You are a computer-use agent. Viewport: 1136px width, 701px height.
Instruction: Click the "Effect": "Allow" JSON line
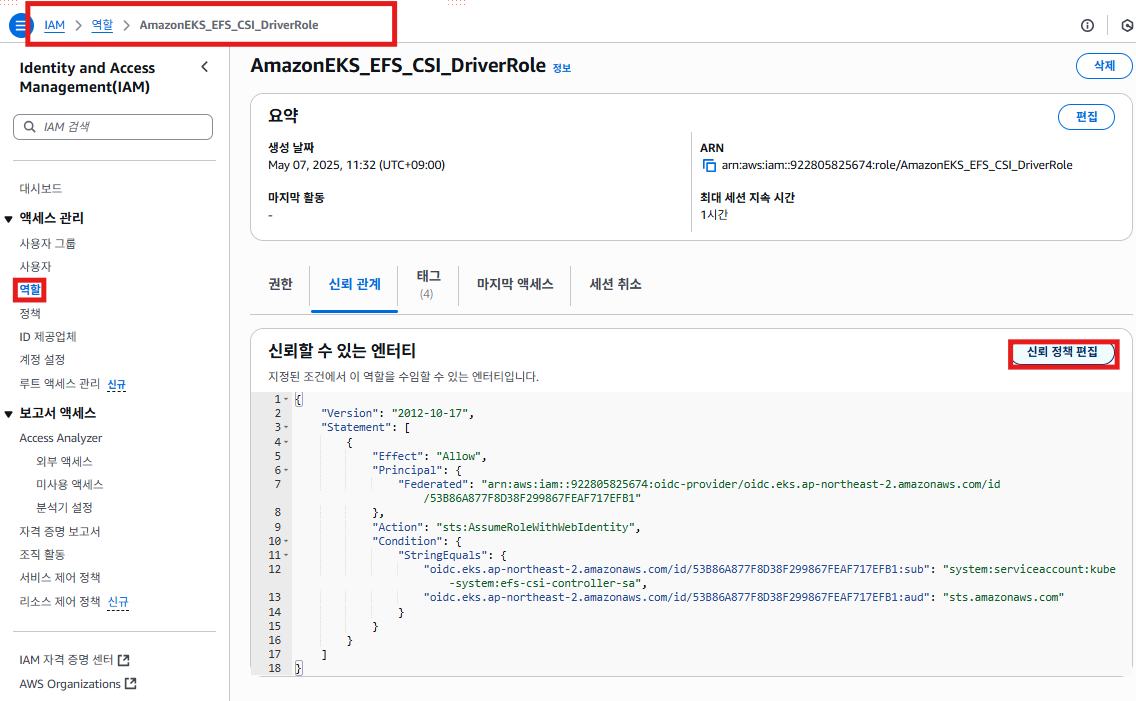[x=430, y=456]
